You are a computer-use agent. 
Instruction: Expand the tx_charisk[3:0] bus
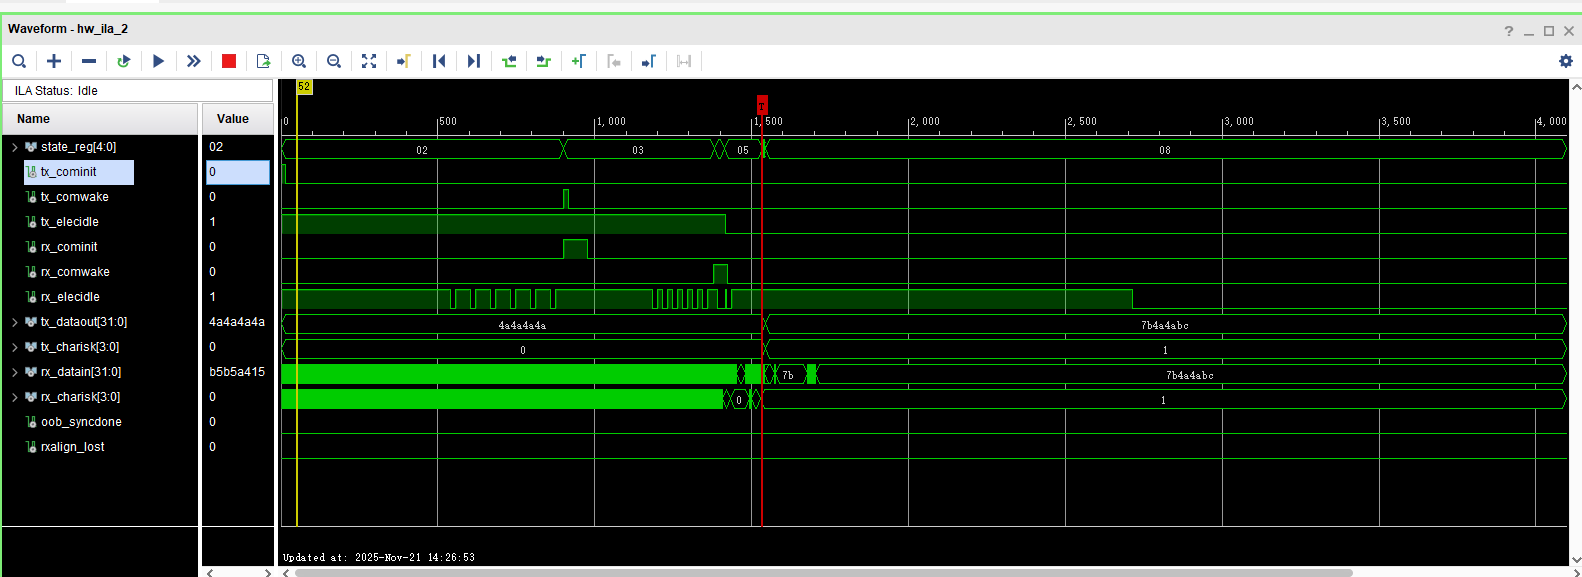point(15,347)
